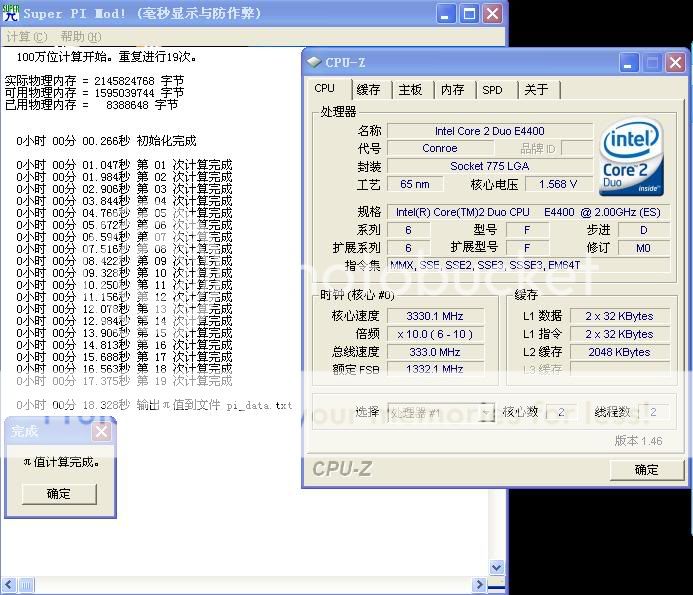Click the 实际物理内存 2145824768 字节 line
693x595 pixels.
pyautogui.click(x=94, y=81)
